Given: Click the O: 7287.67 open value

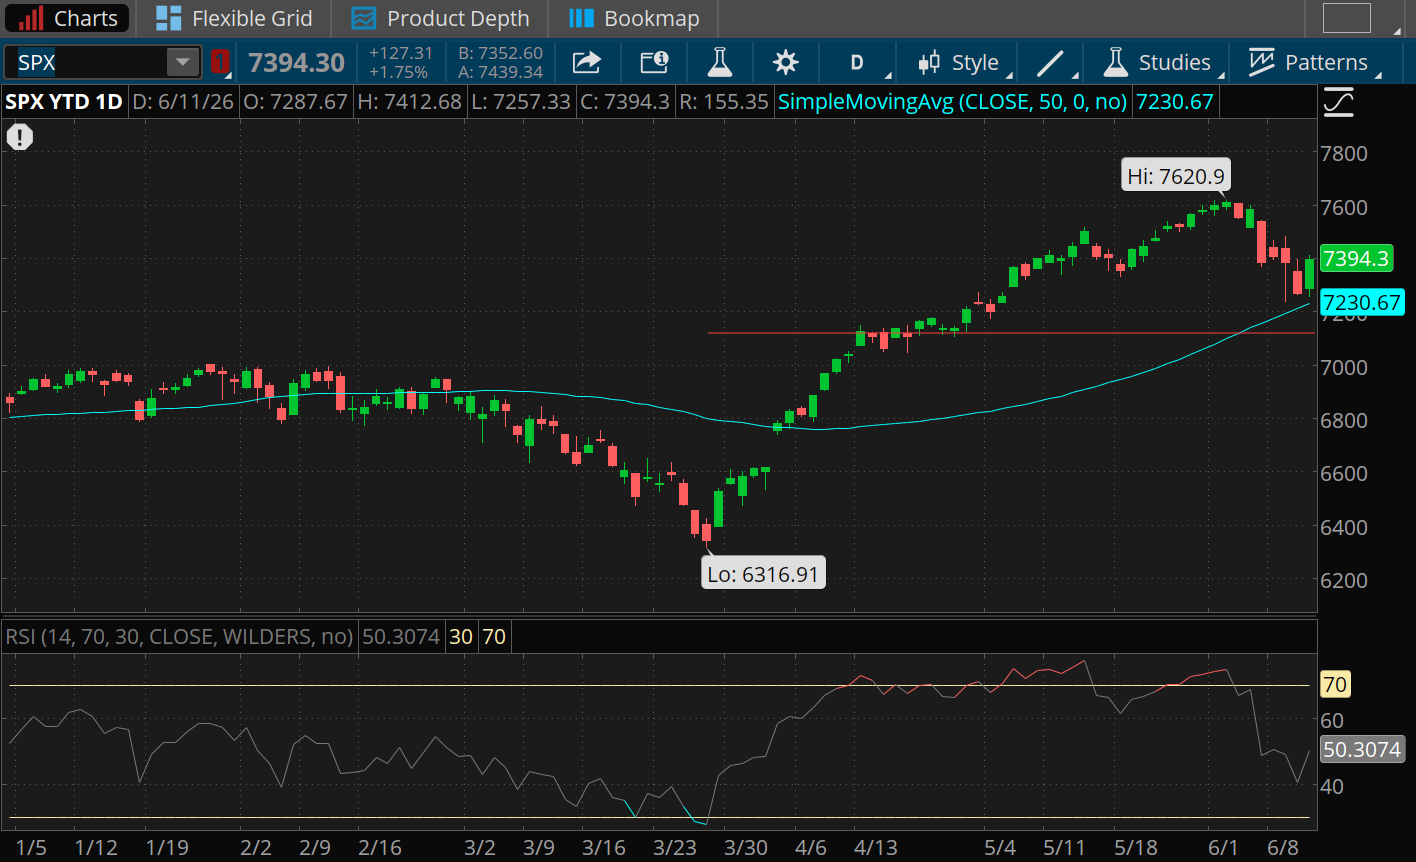Looking at the screenshot, I should 298,102.
